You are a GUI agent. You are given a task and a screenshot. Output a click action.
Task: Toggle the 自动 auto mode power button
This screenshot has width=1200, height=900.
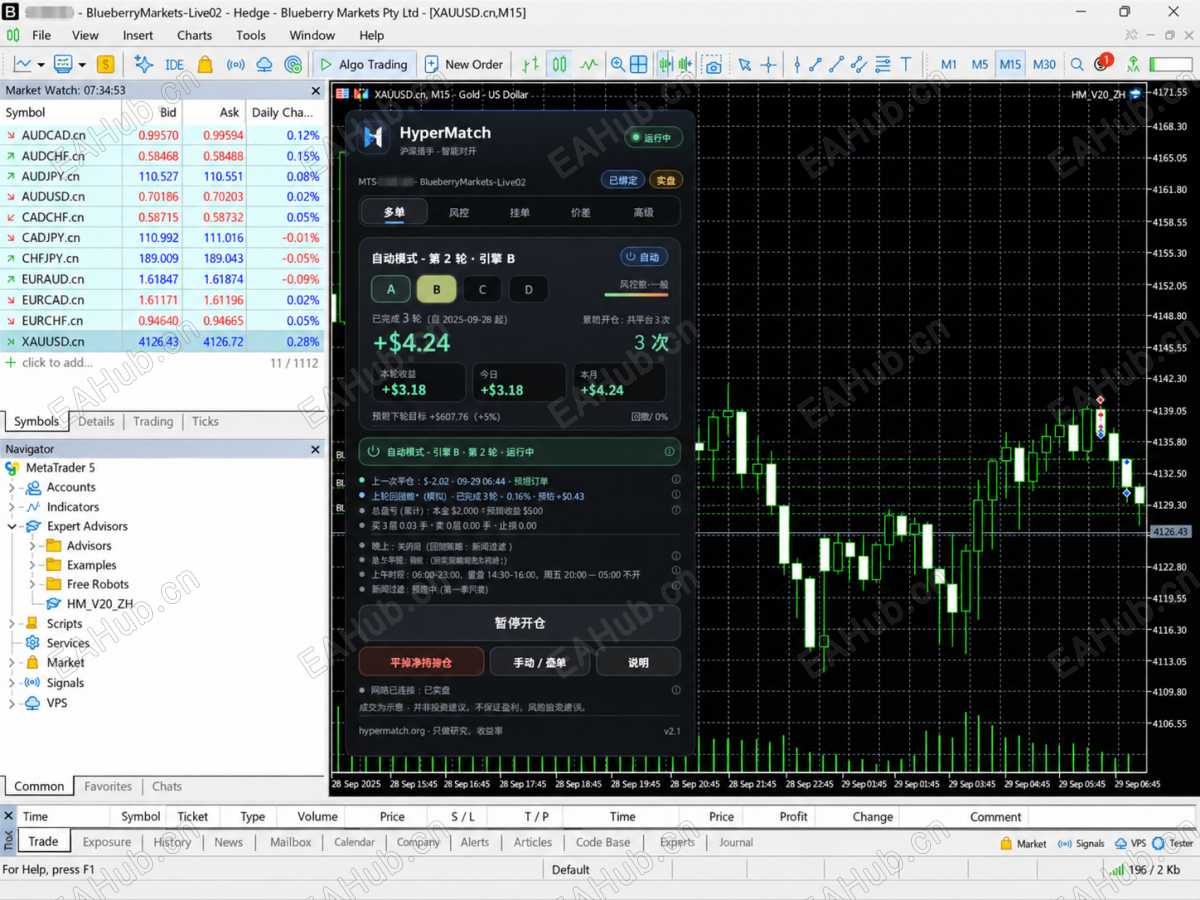pos(643,257)
